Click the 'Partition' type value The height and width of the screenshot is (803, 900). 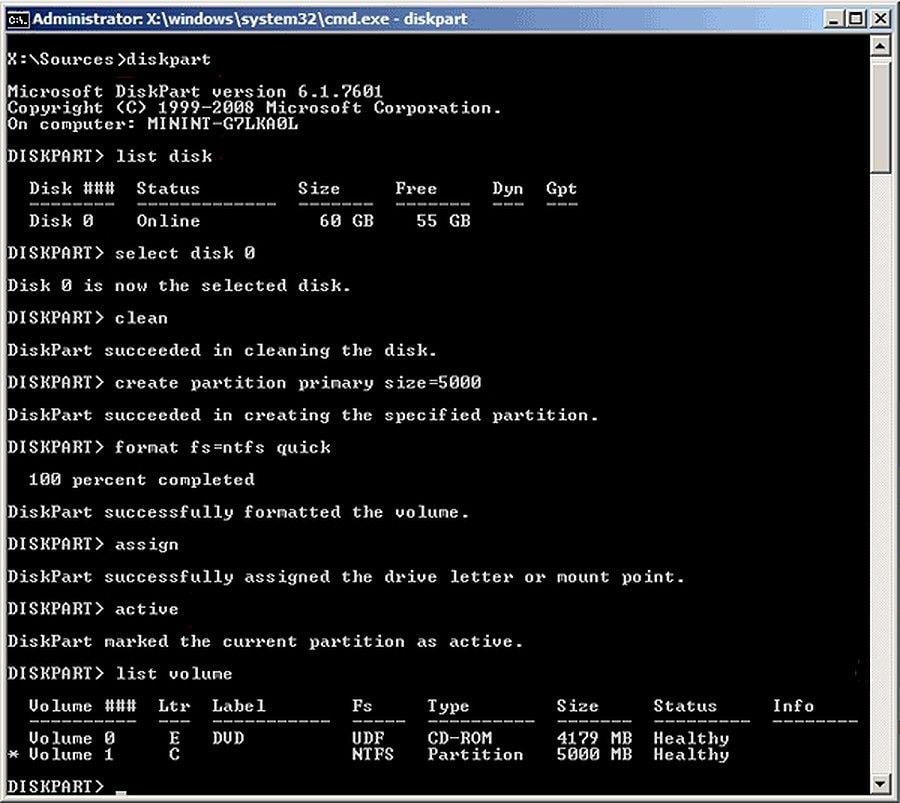pyautogui.click(x=475, y=754)
